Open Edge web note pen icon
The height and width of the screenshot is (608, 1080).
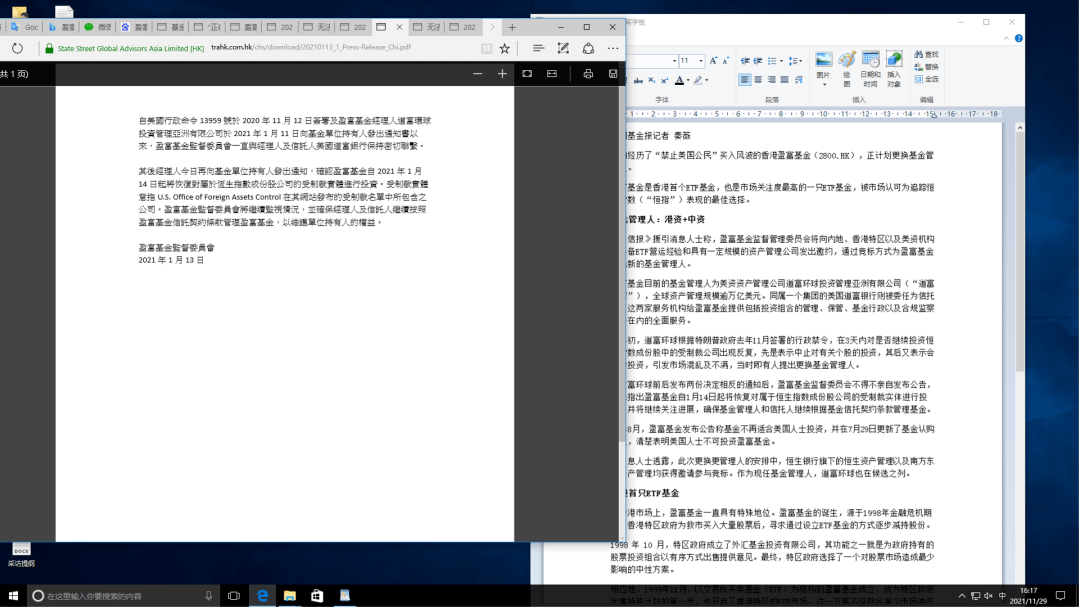[563, 48]
